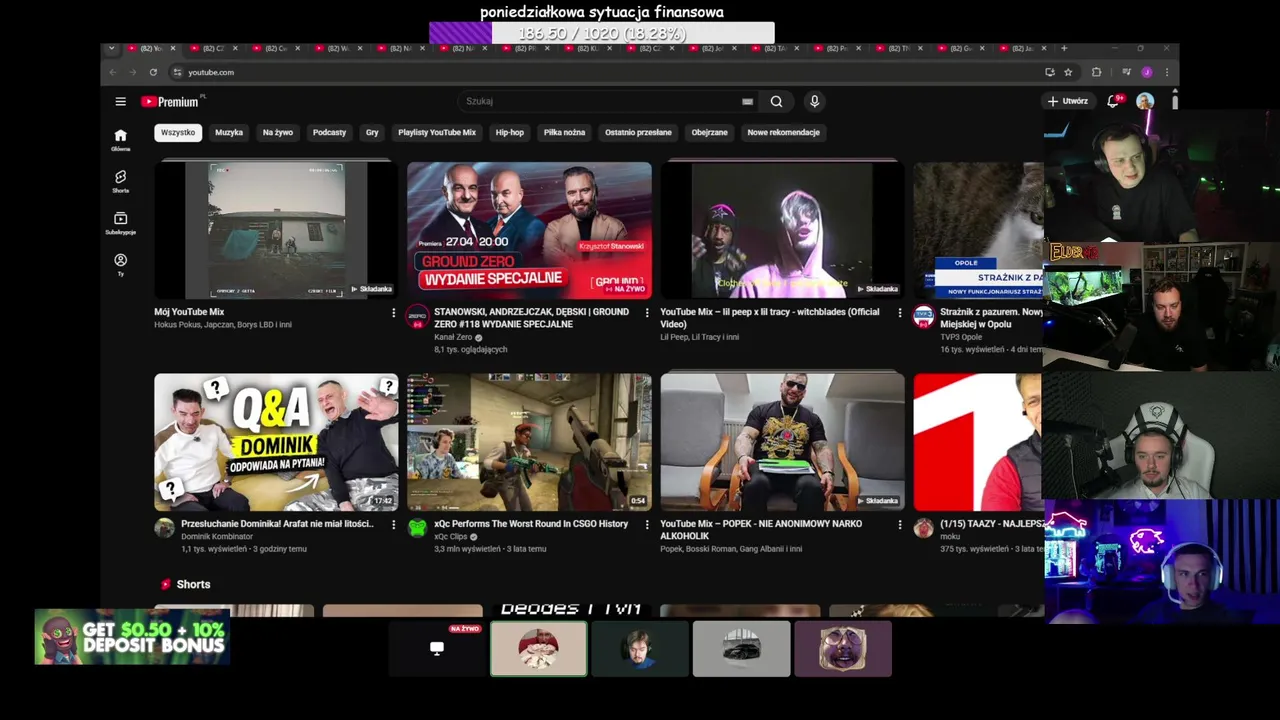The width and height of the screenshot is (1280, 720).
Task: Click the YouTube Premium logo
Action: click(x=170, y=101)
